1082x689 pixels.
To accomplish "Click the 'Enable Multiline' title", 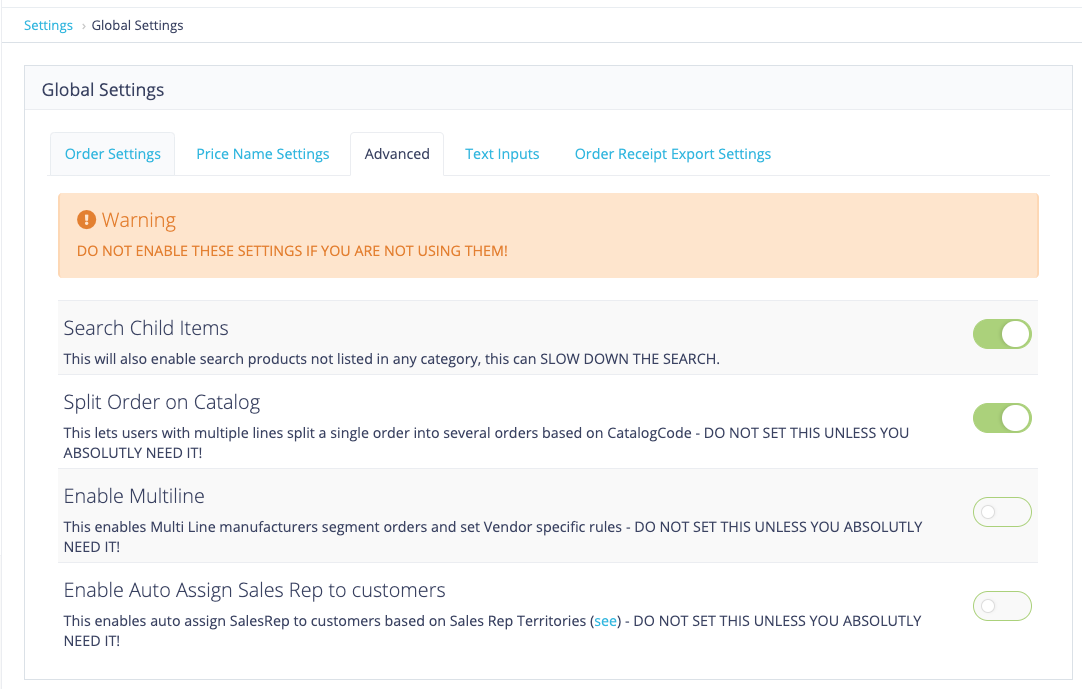I will 134,496.
